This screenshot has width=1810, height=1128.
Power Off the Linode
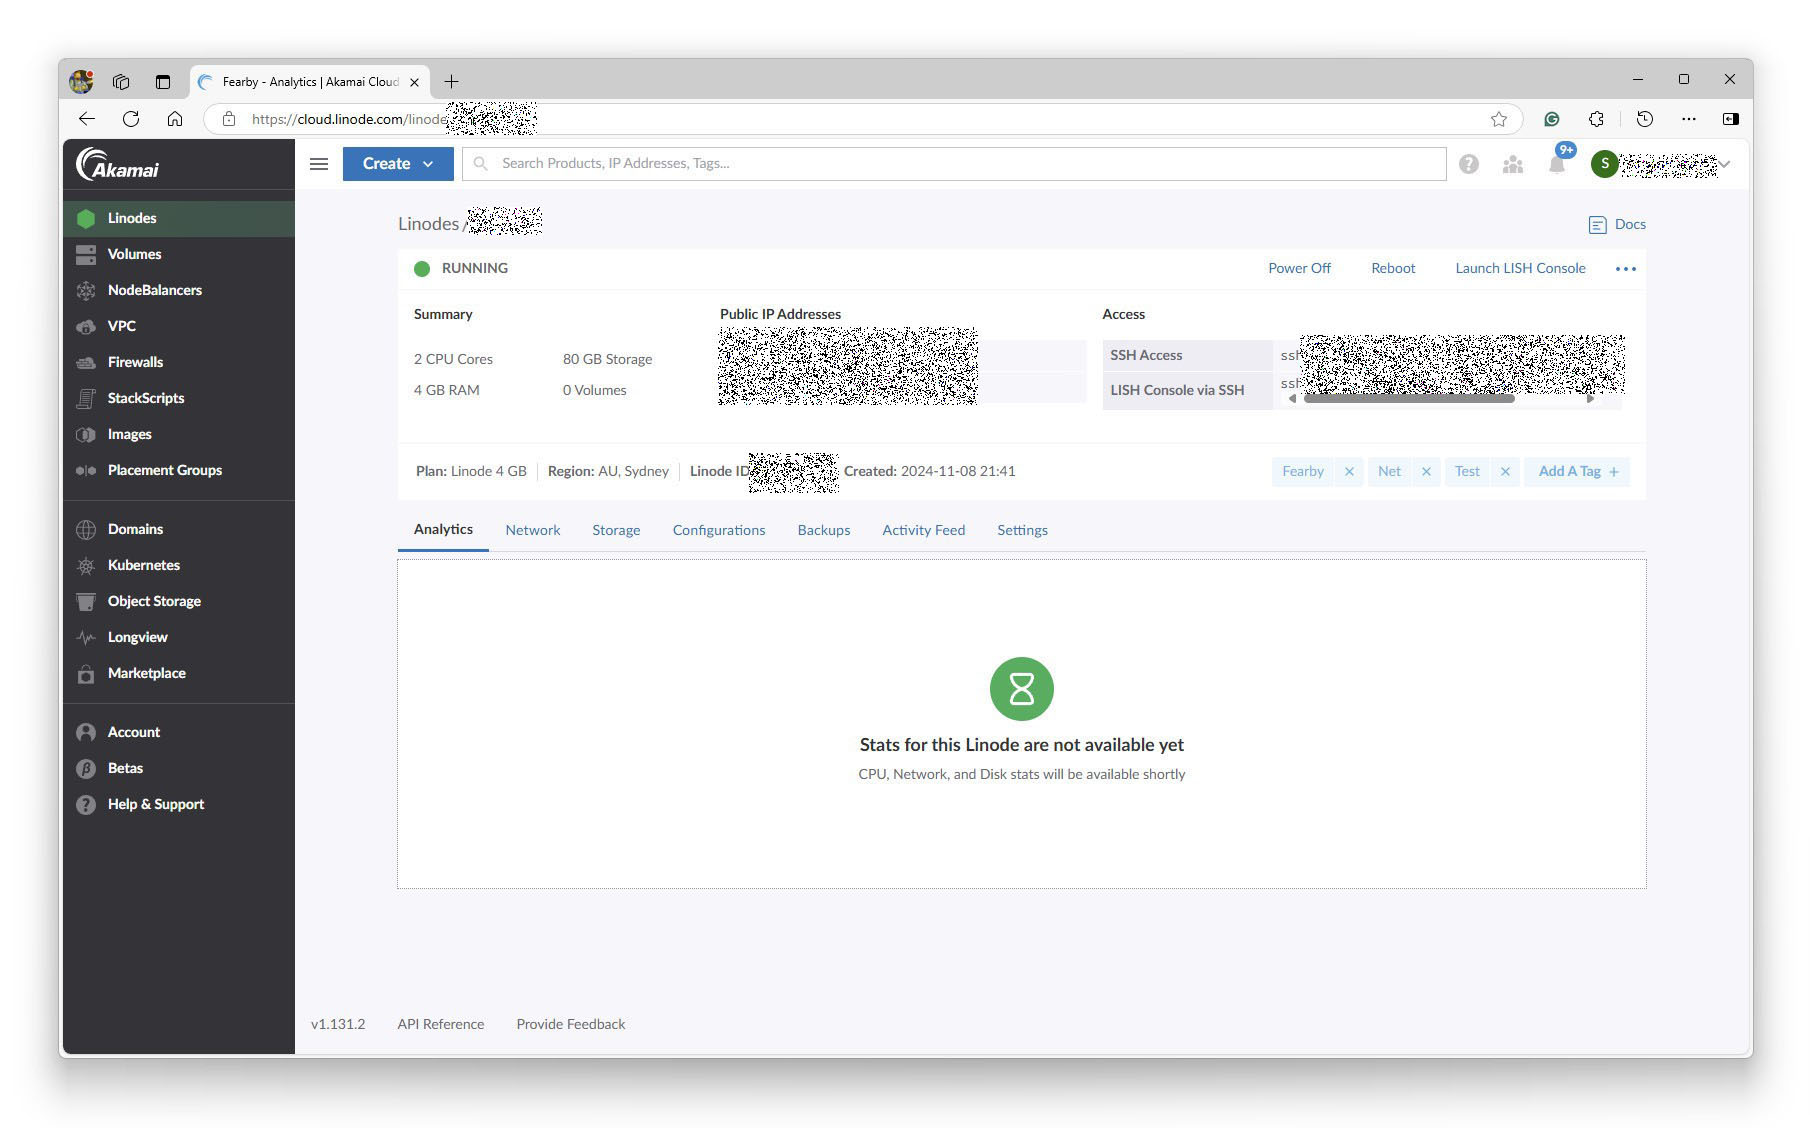tap(1299, 269)
